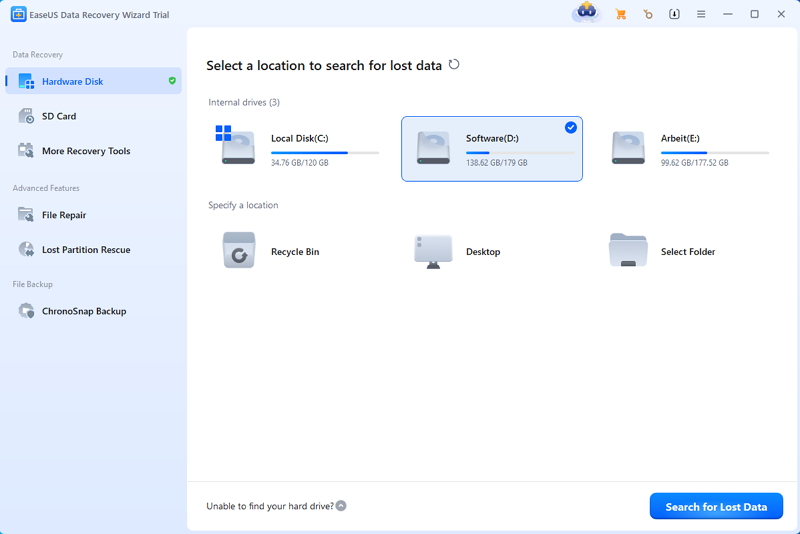Click the Arbeit(E:) usage bar

(x=715, y=152)
